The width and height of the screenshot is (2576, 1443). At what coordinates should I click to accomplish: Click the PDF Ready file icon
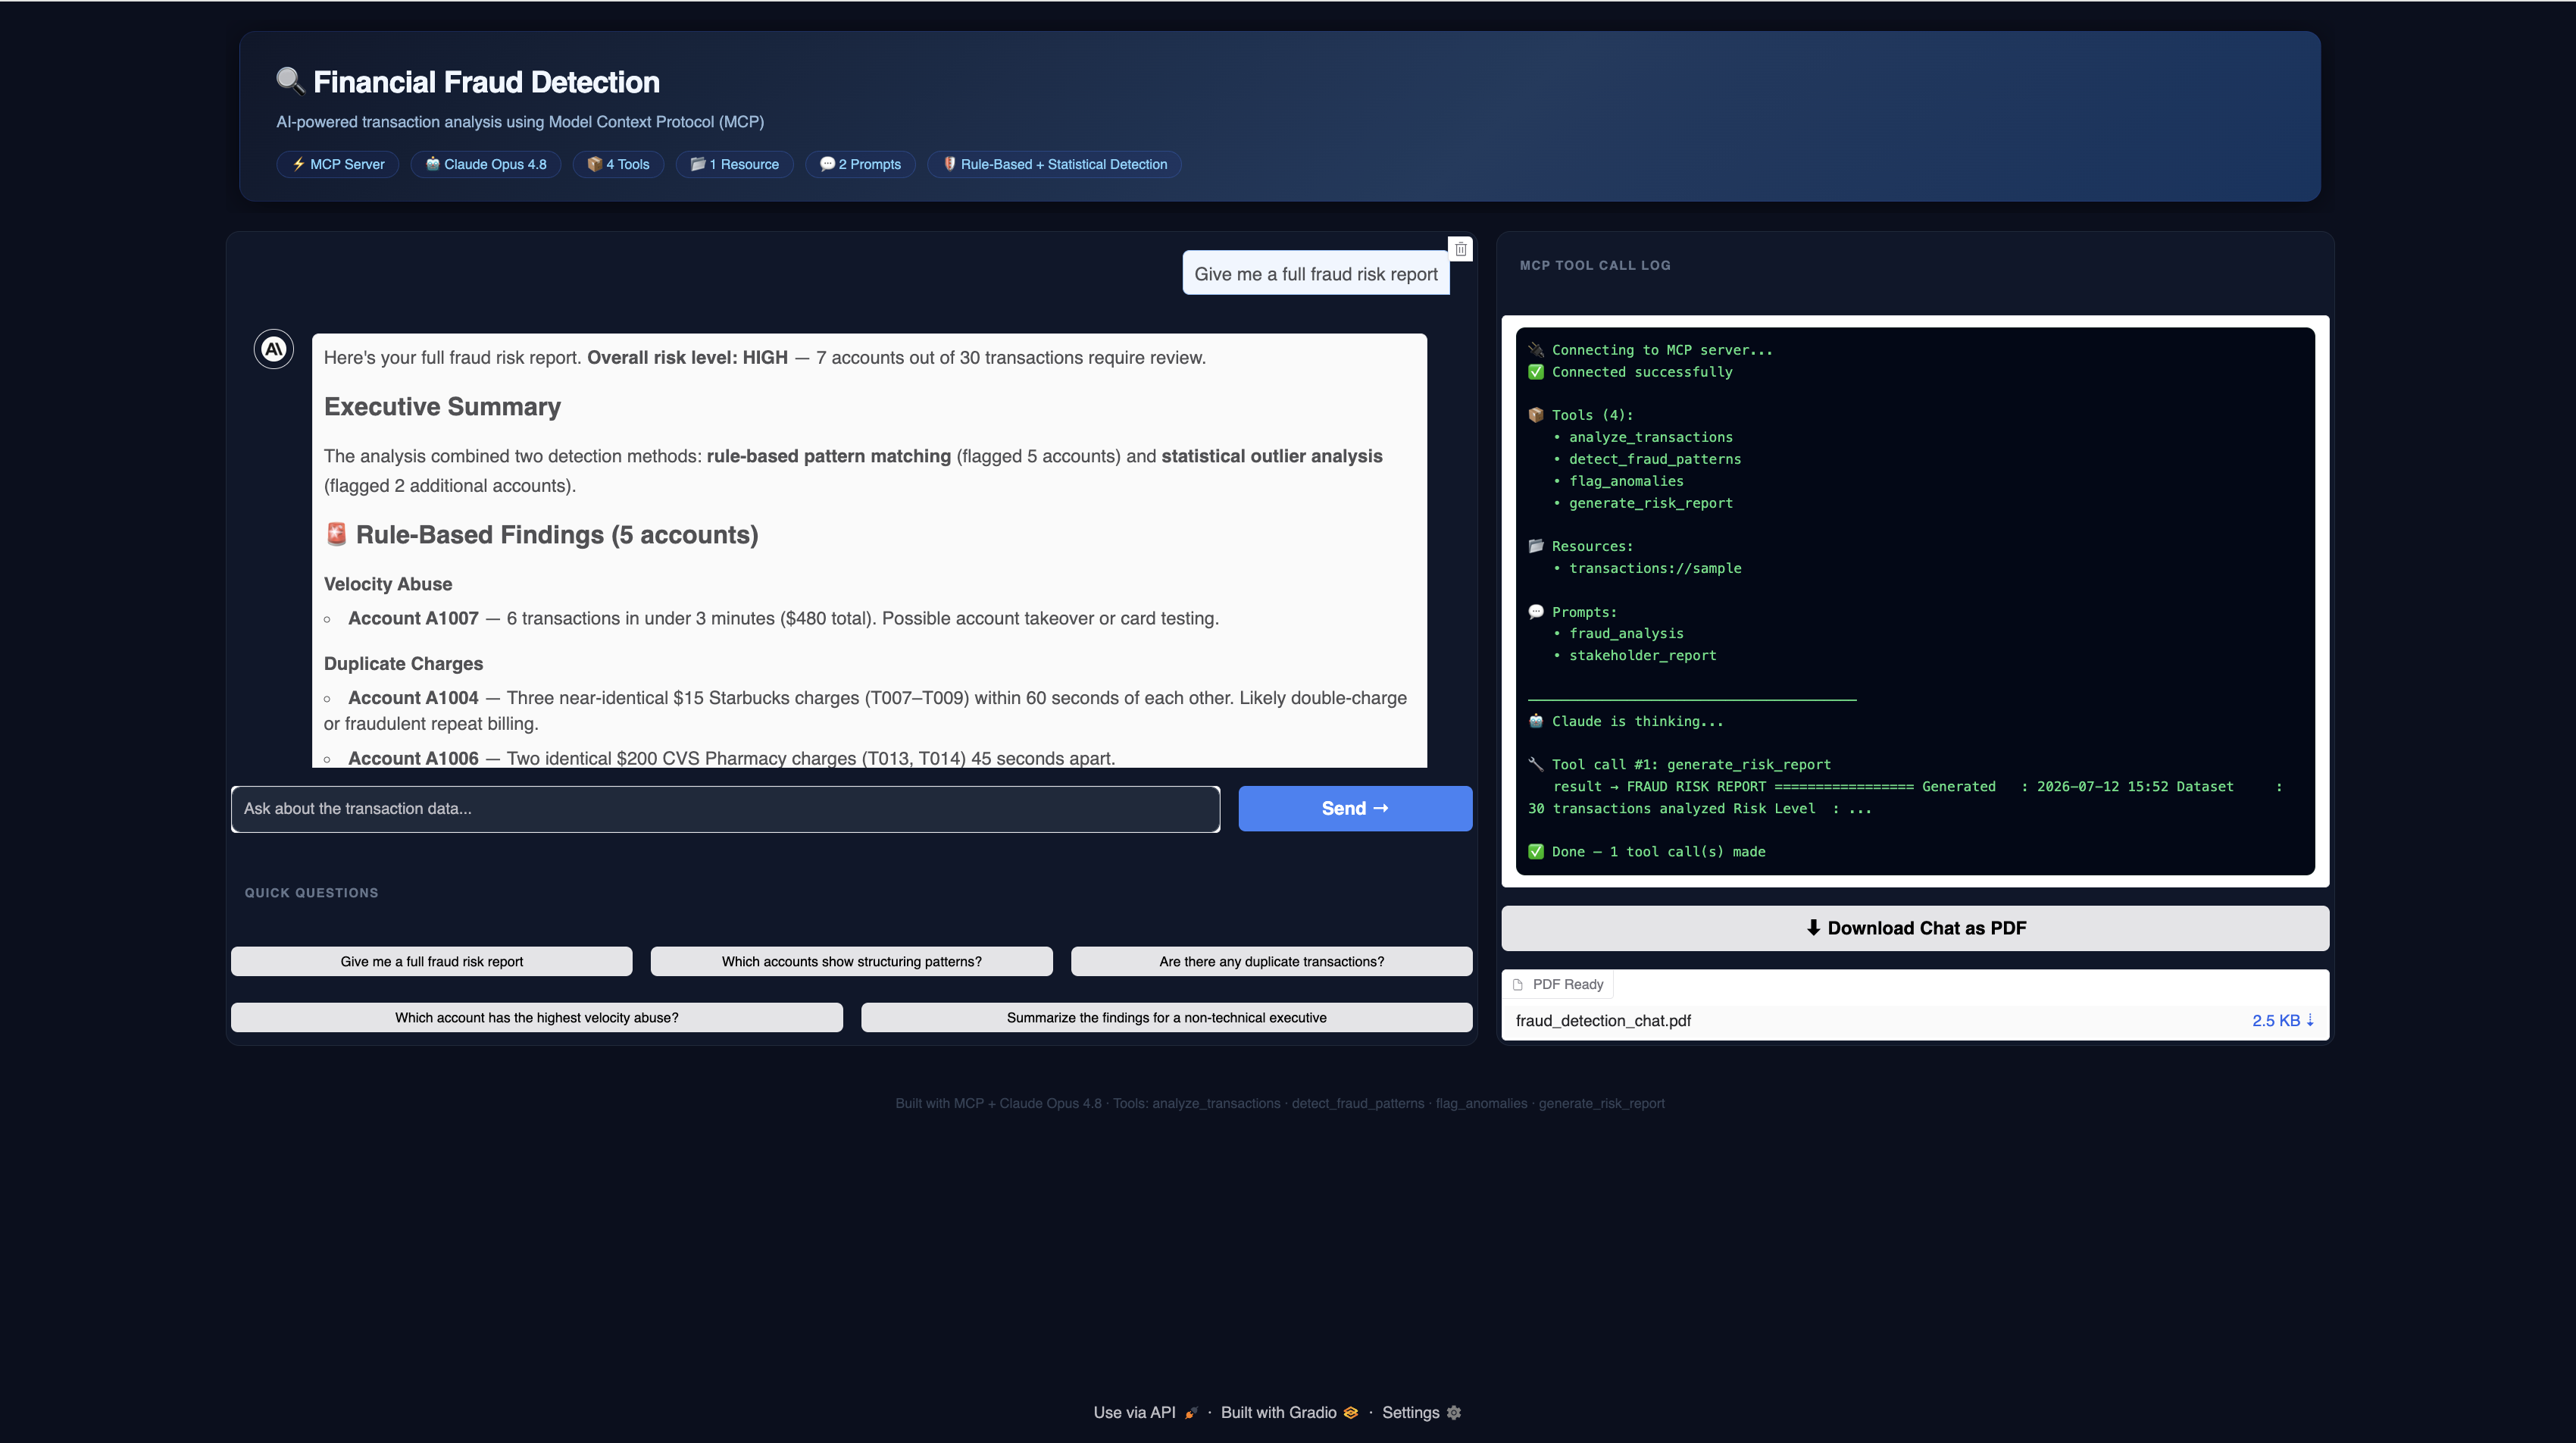pos(1518,984)
